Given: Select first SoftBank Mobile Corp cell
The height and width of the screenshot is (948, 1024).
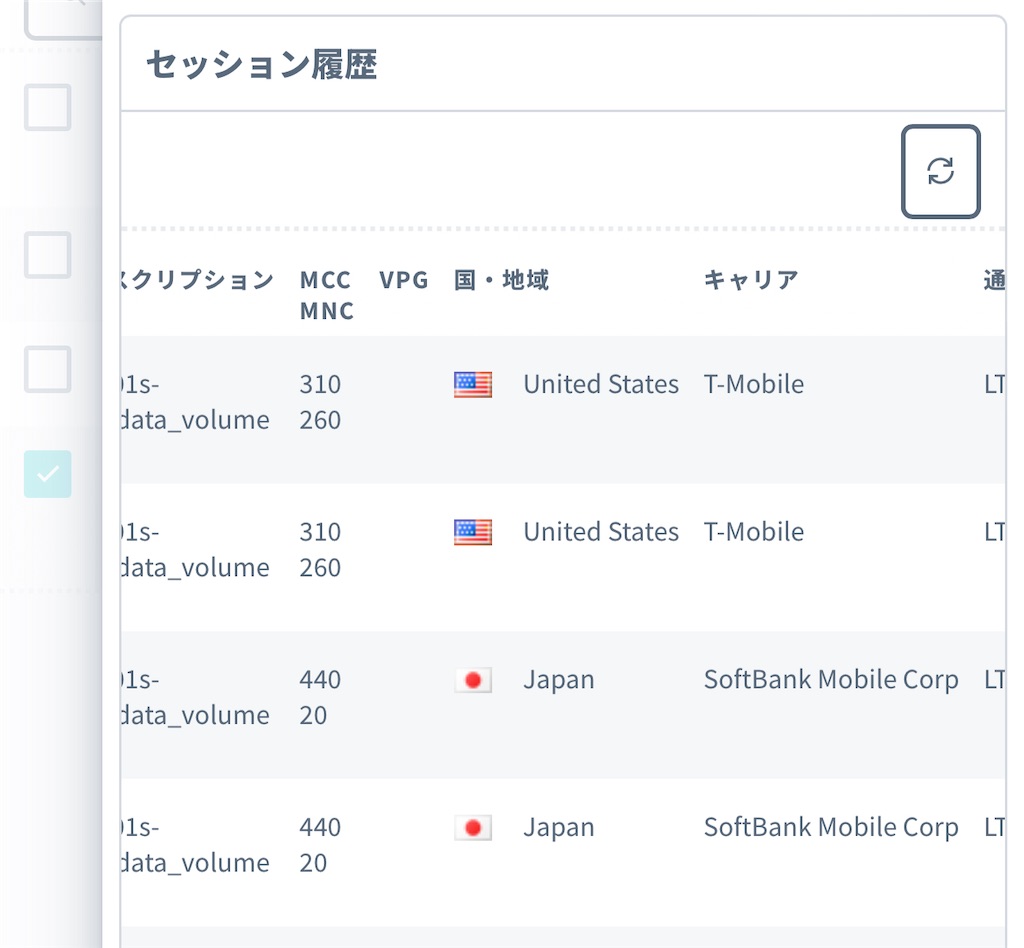Looking at the screenshot, I should click(x=831, y=680).
